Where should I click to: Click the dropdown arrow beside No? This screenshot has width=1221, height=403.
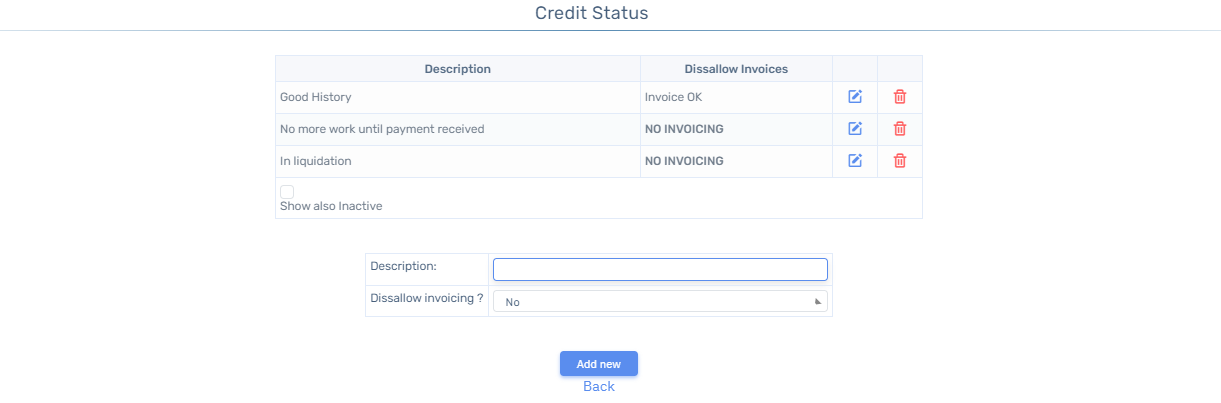817,301
